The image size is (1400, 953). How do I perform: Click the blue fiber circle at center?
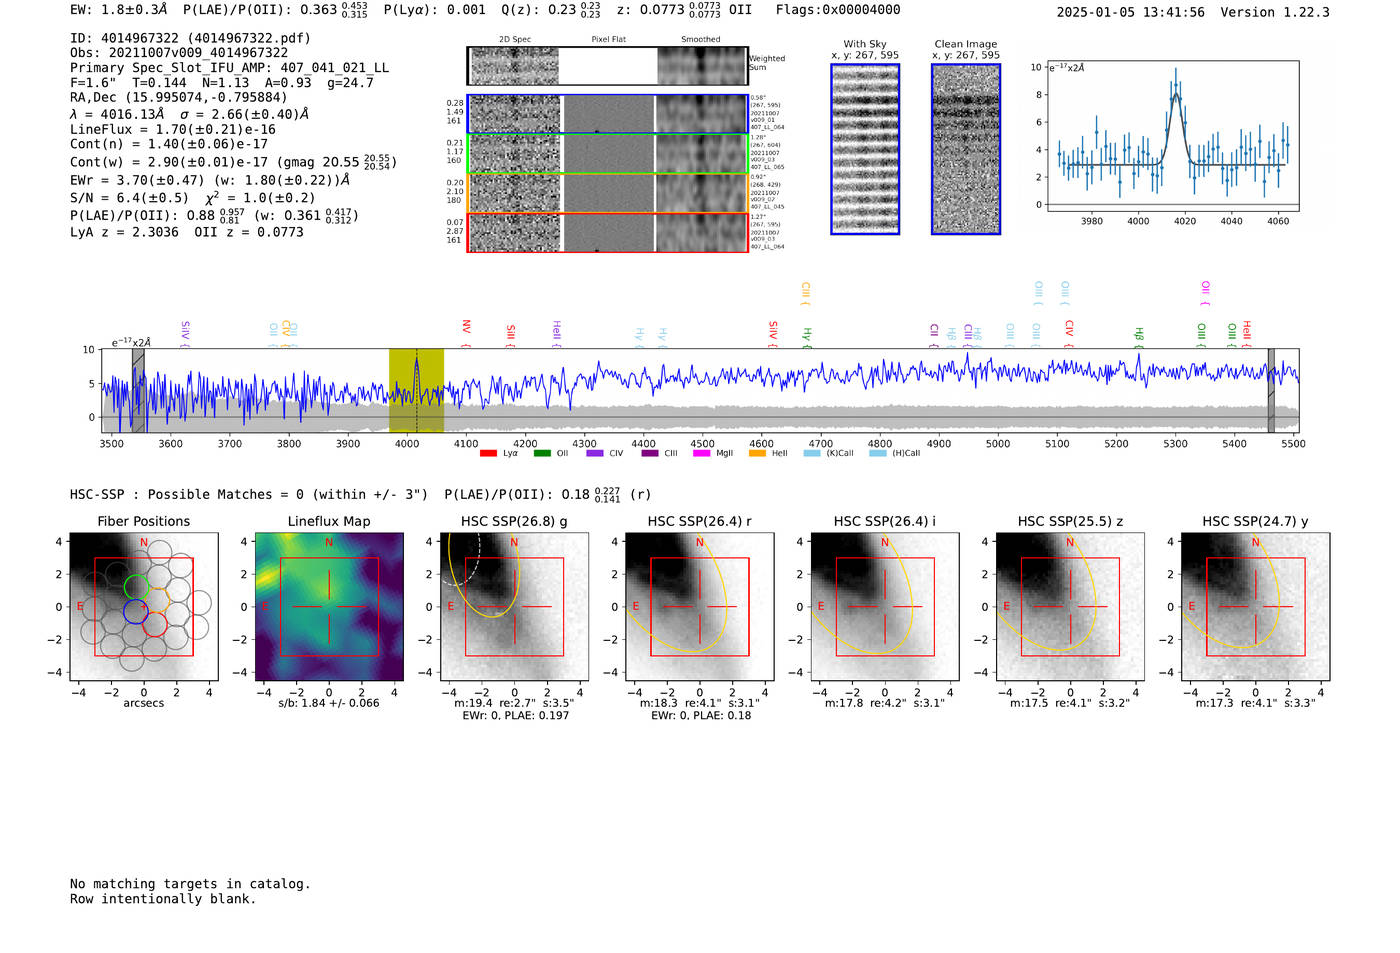click(135, 611)
